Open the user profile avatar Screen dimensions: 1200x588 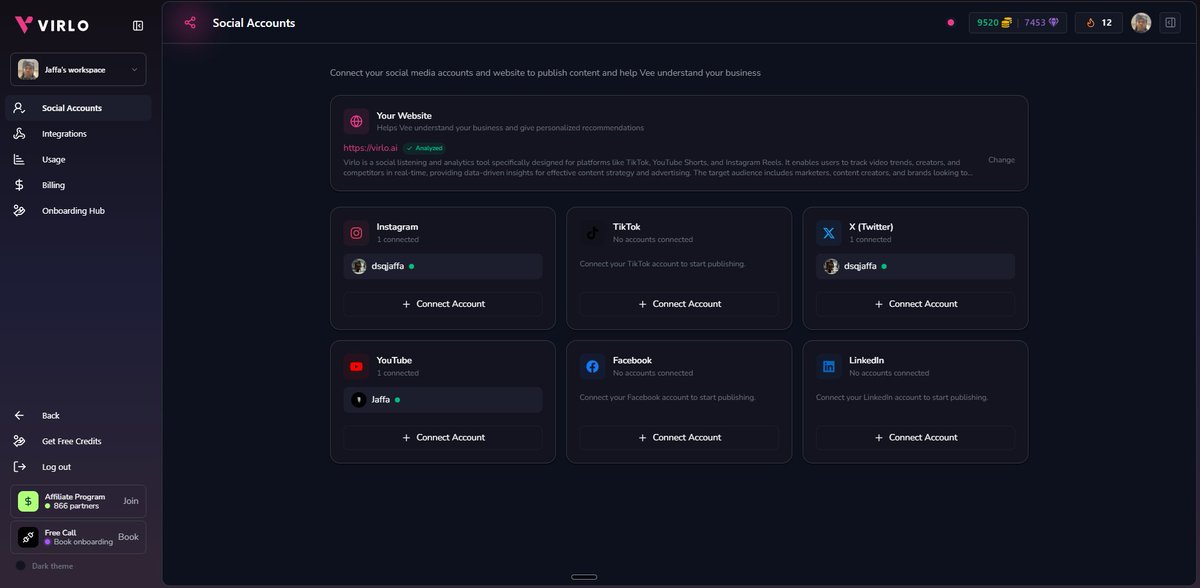1141,22
